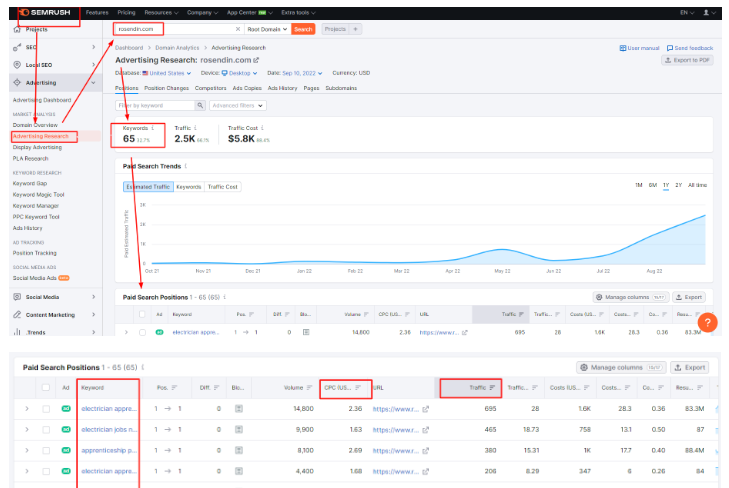The height and width of the screenshot is (488, 729).
Task: Open the Sep 10, 2022 date dropdown
Action: pyautogui.click(x=302, y=73)
